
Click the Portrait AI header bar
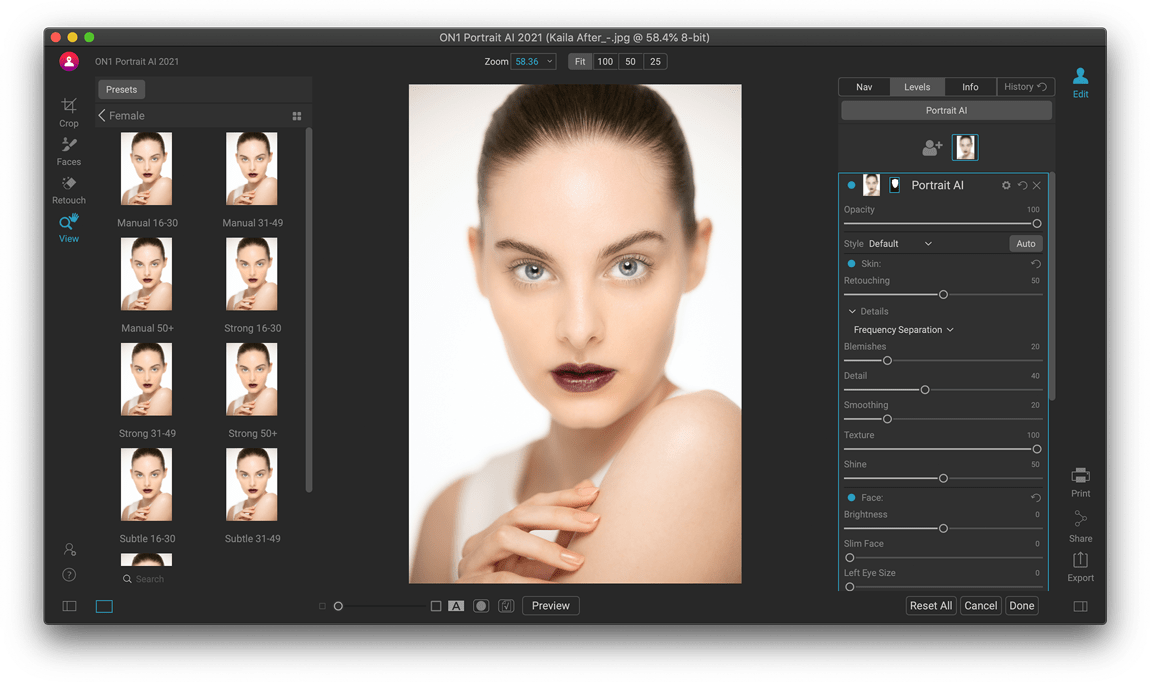tap(946, 111)
